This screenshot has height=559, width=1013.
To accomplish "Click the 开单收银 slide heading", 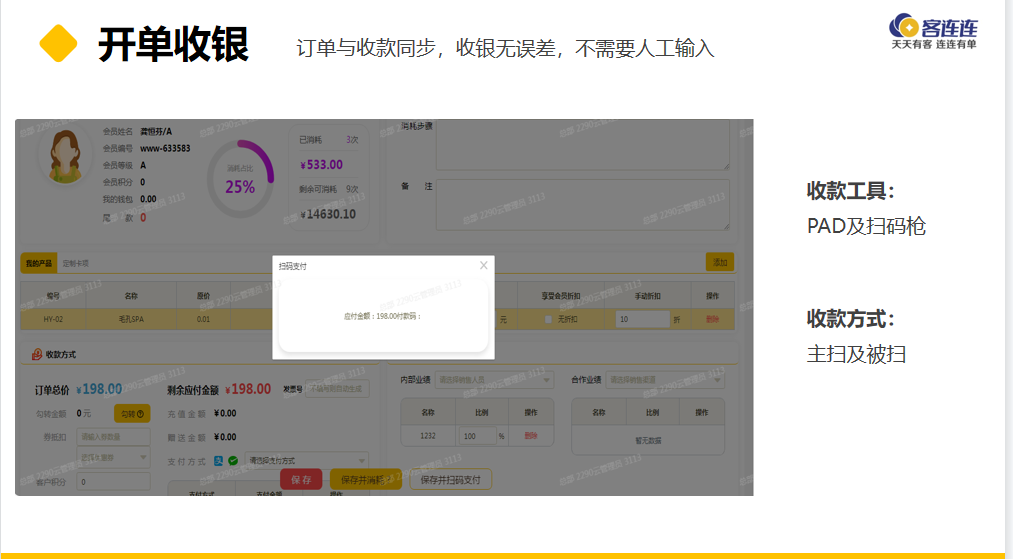I will point(173,45).
